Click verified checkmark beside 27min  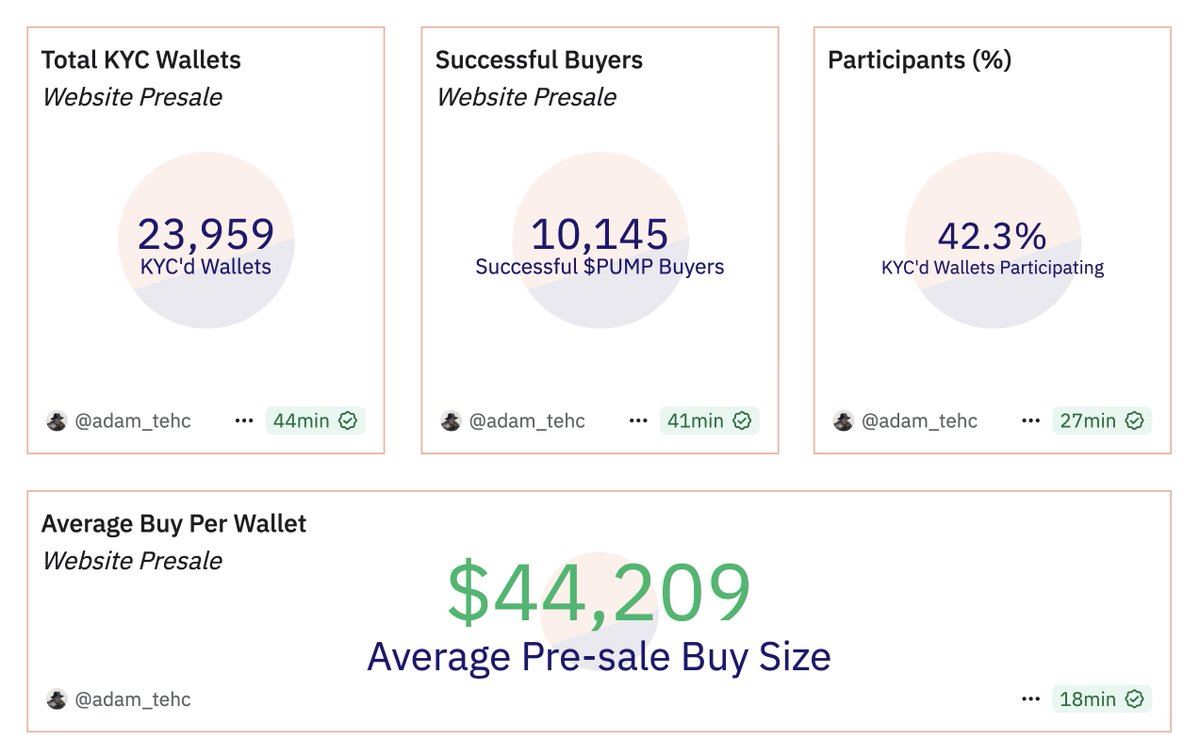pyautogui.click(x=1134, y=421)
